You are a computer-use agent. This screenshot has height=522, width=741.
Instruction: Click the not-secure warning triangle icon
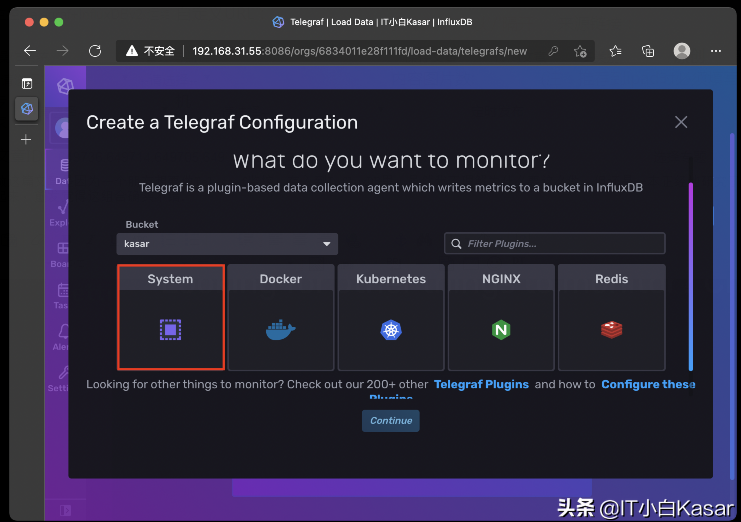(x=132, y=51)
